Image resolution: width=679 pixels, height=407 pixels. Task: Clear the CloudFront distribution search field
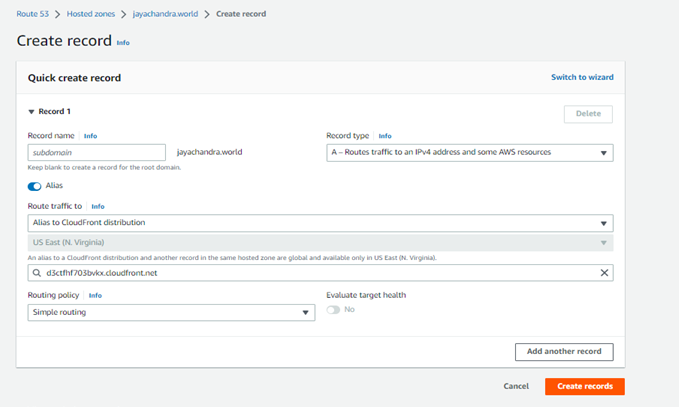(x=603, y=272)
